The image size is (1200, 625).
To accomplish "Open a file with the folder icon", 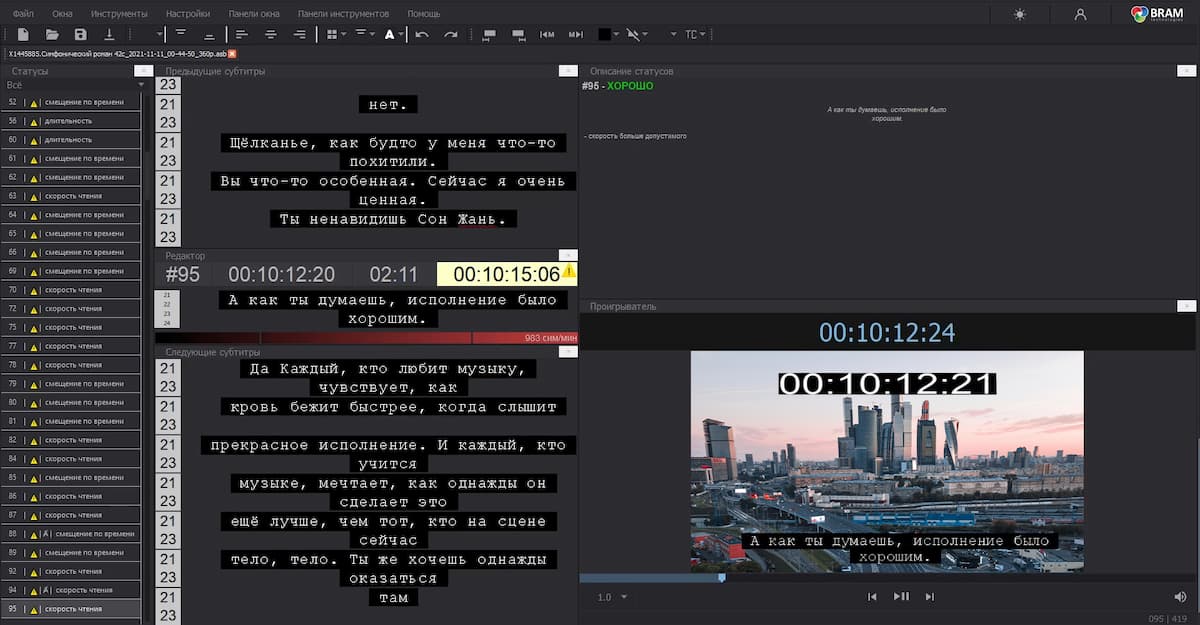I will coord(52,34).
